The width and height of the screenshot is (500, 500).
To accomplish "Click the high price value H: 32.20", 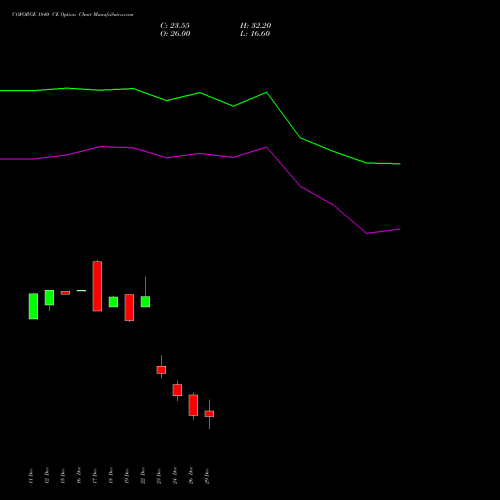I will [x=256, y=26].
